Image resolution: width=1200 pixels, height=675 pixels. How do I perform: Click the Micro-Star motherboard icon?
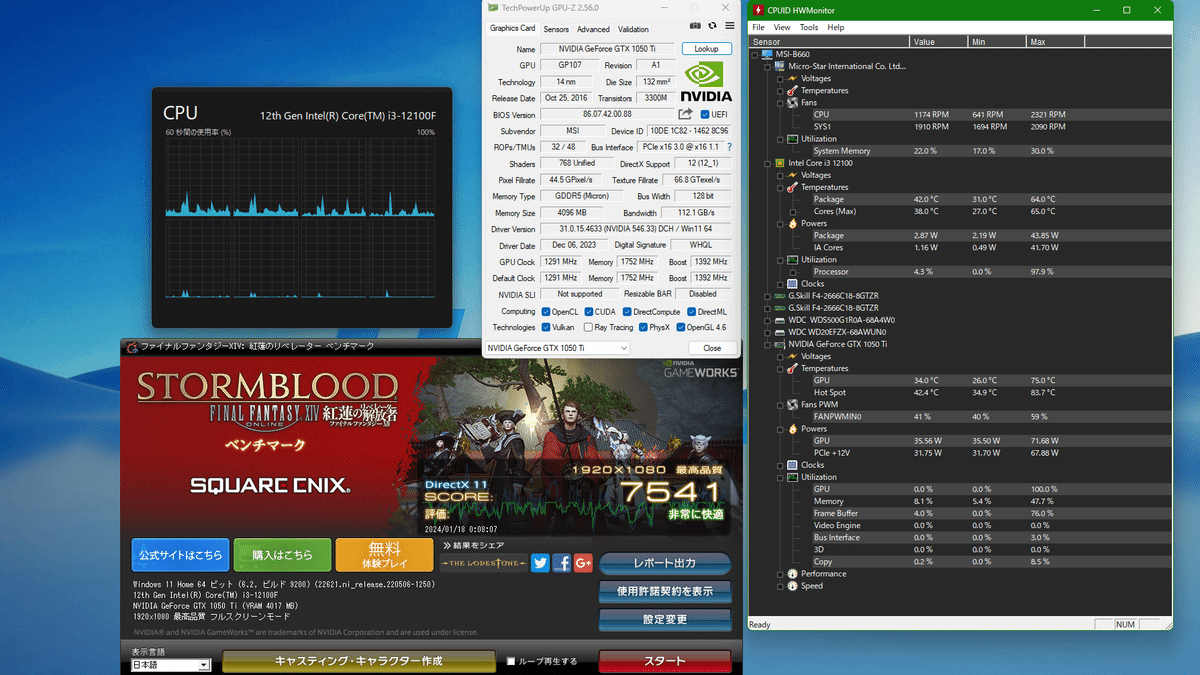click(x=780, y=66)
